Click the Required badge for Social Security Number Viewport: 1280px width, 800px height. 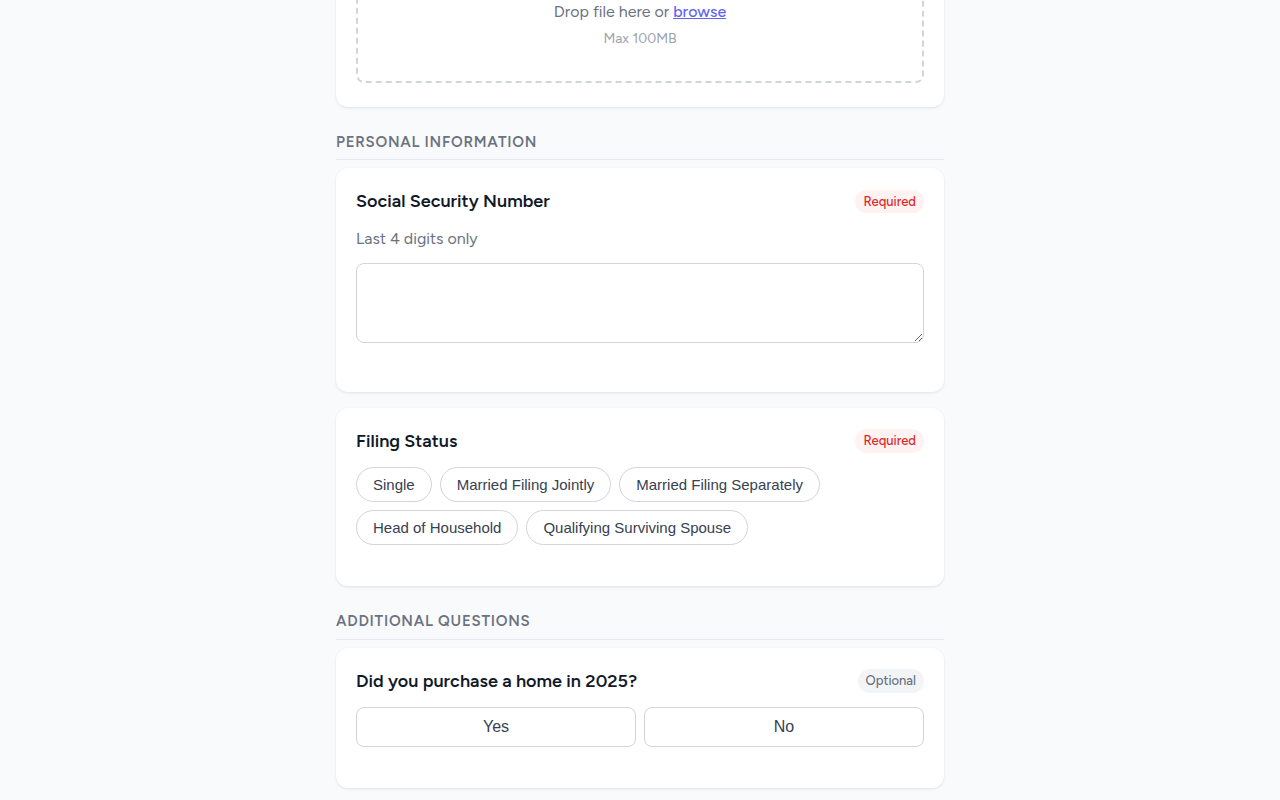[888, 201]
